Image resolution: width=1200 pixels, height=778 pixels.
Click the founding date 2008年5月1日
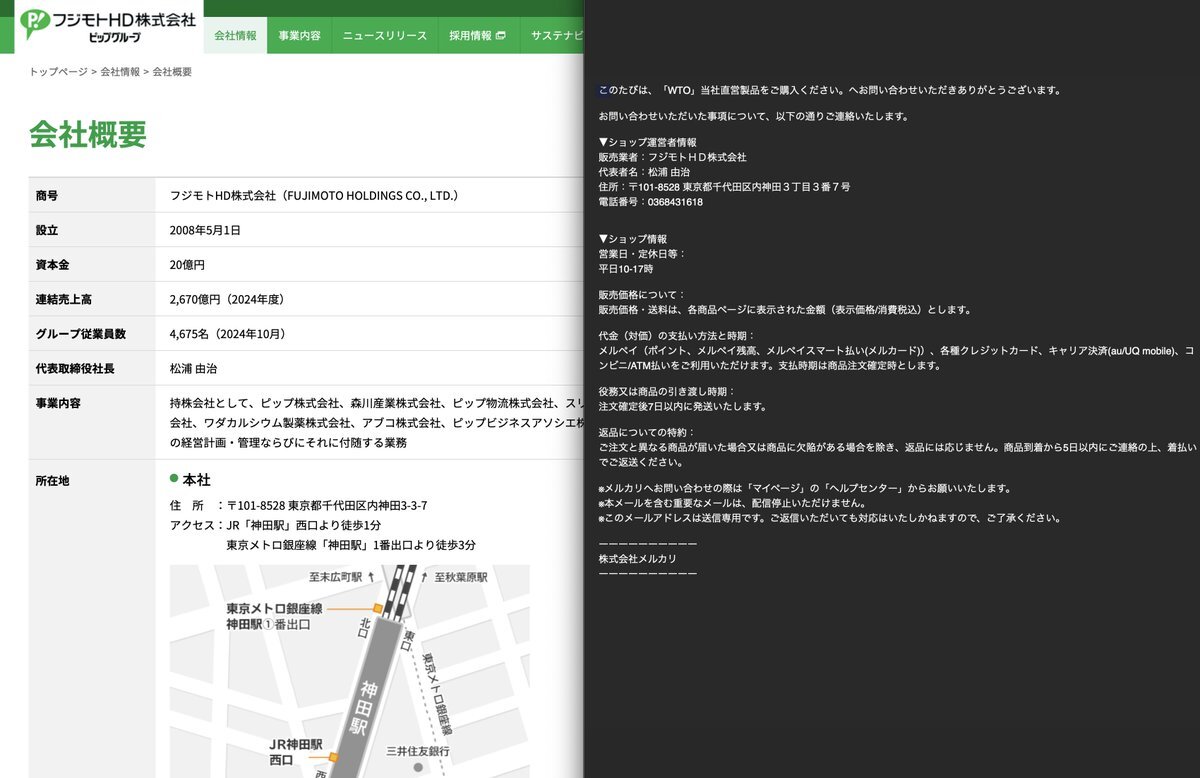tap(205, 230)
